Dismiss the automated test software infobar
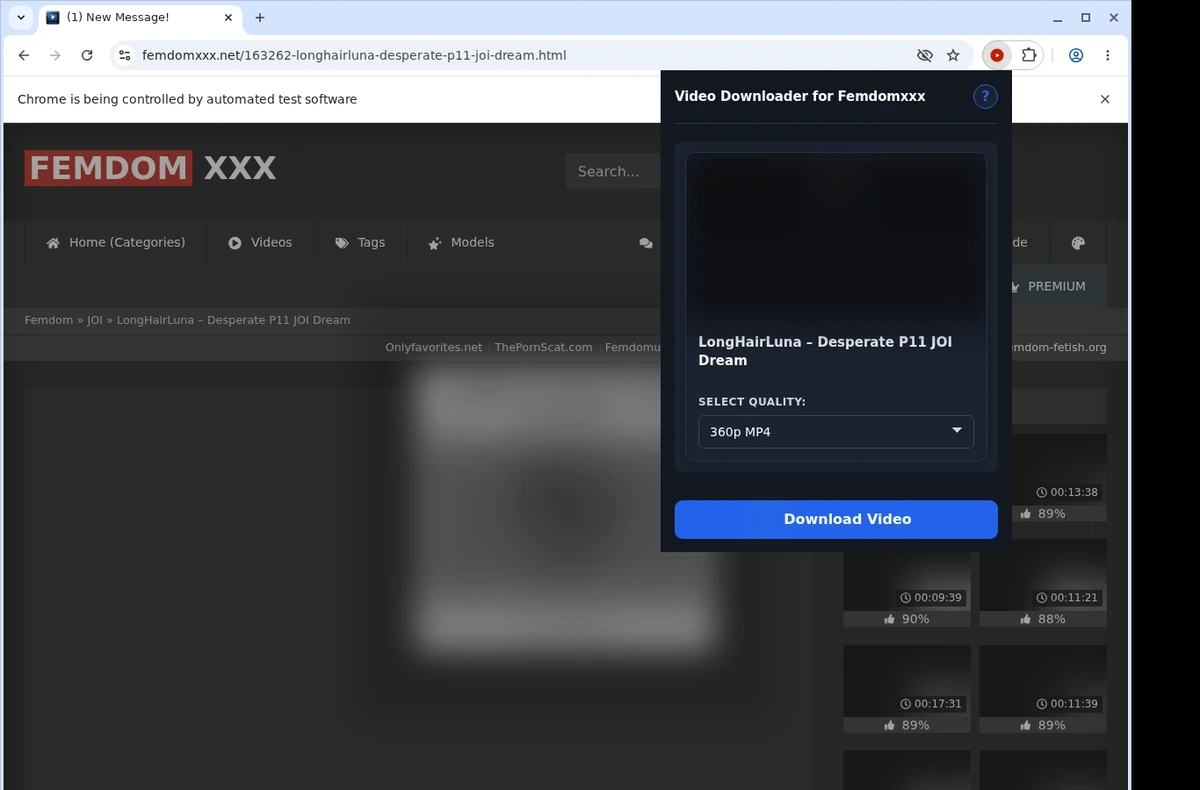The width and height of the screenshot is (1200, 790). (x=1105, y=99)
